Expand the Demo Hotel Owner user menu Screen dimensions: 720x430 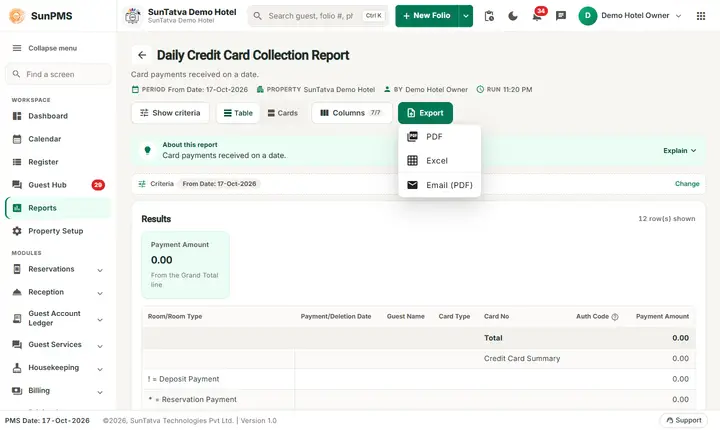pyautogui.click(x=678, y=16)
